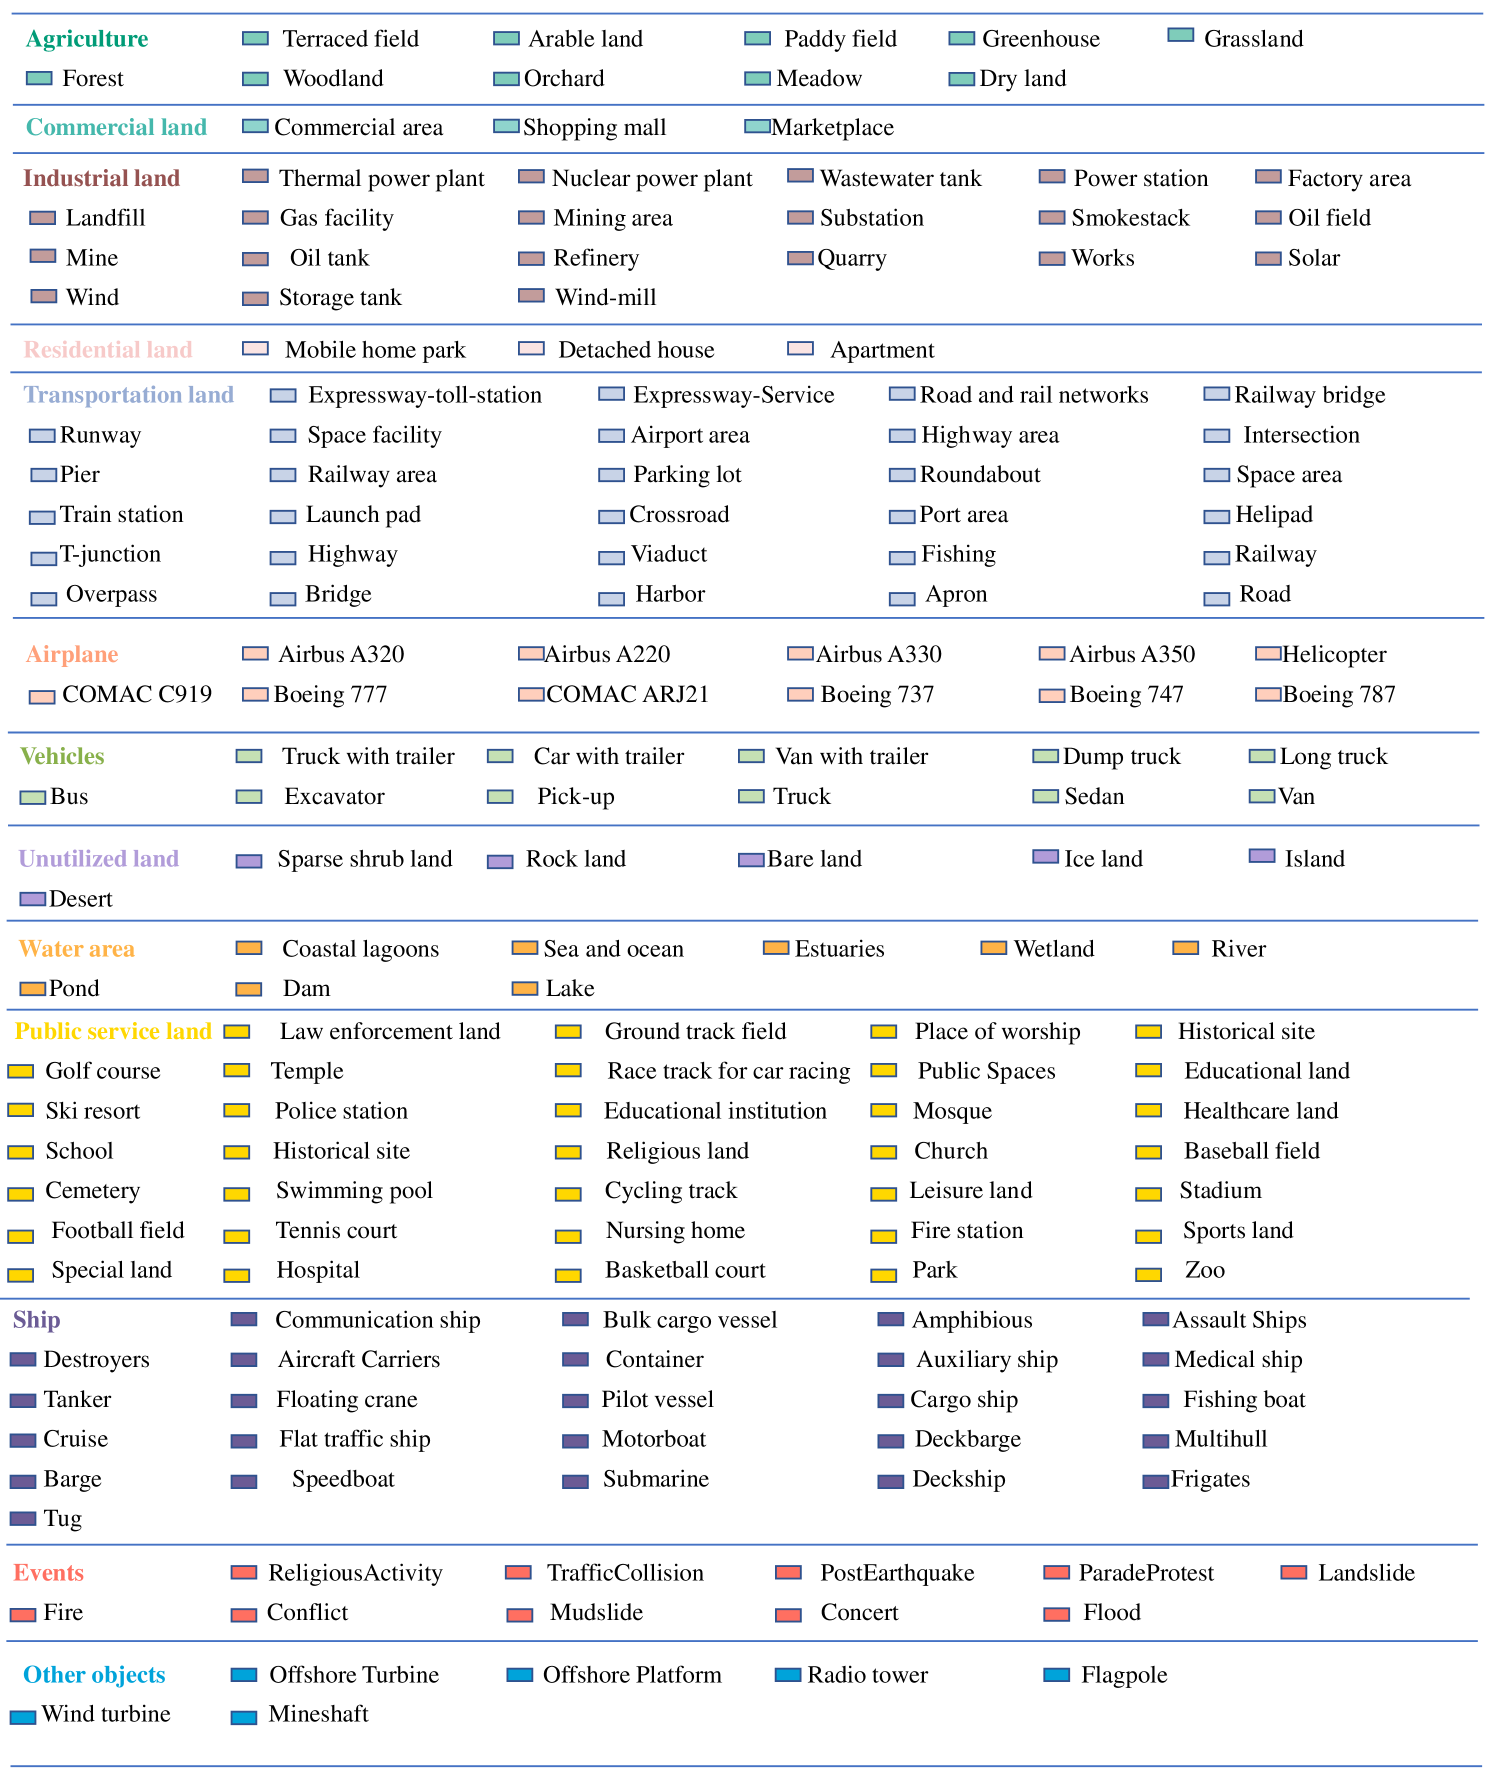Click the PostEarthquake event label
Screen dimensions: 1495x1783
[897, 1573]
